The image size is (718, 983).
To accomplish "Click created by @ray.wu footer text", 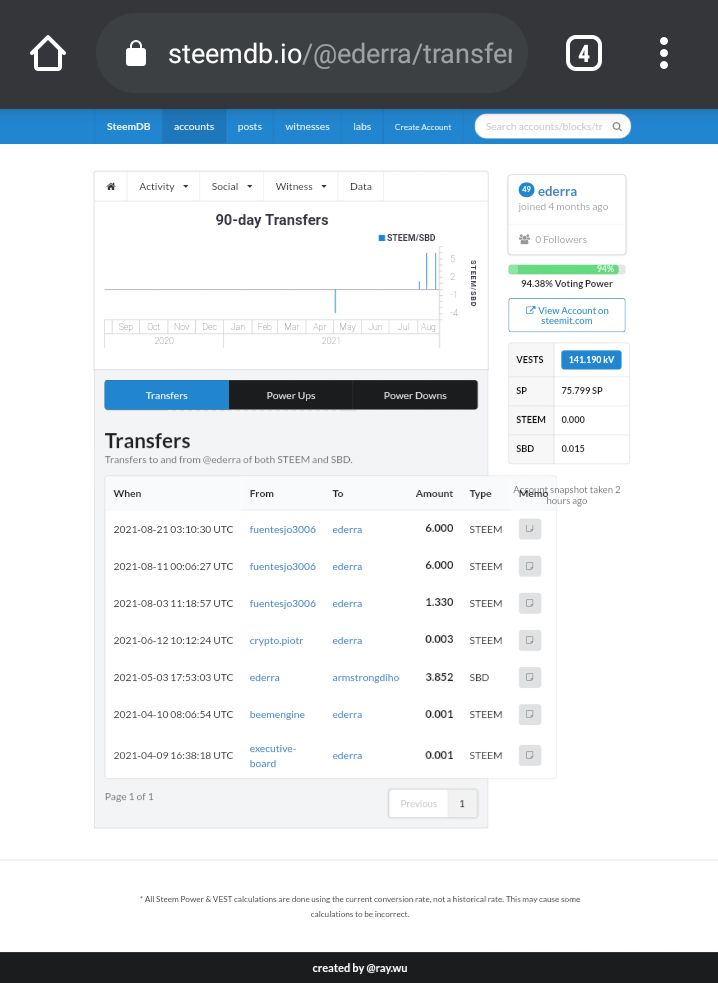I will point(360,968).
